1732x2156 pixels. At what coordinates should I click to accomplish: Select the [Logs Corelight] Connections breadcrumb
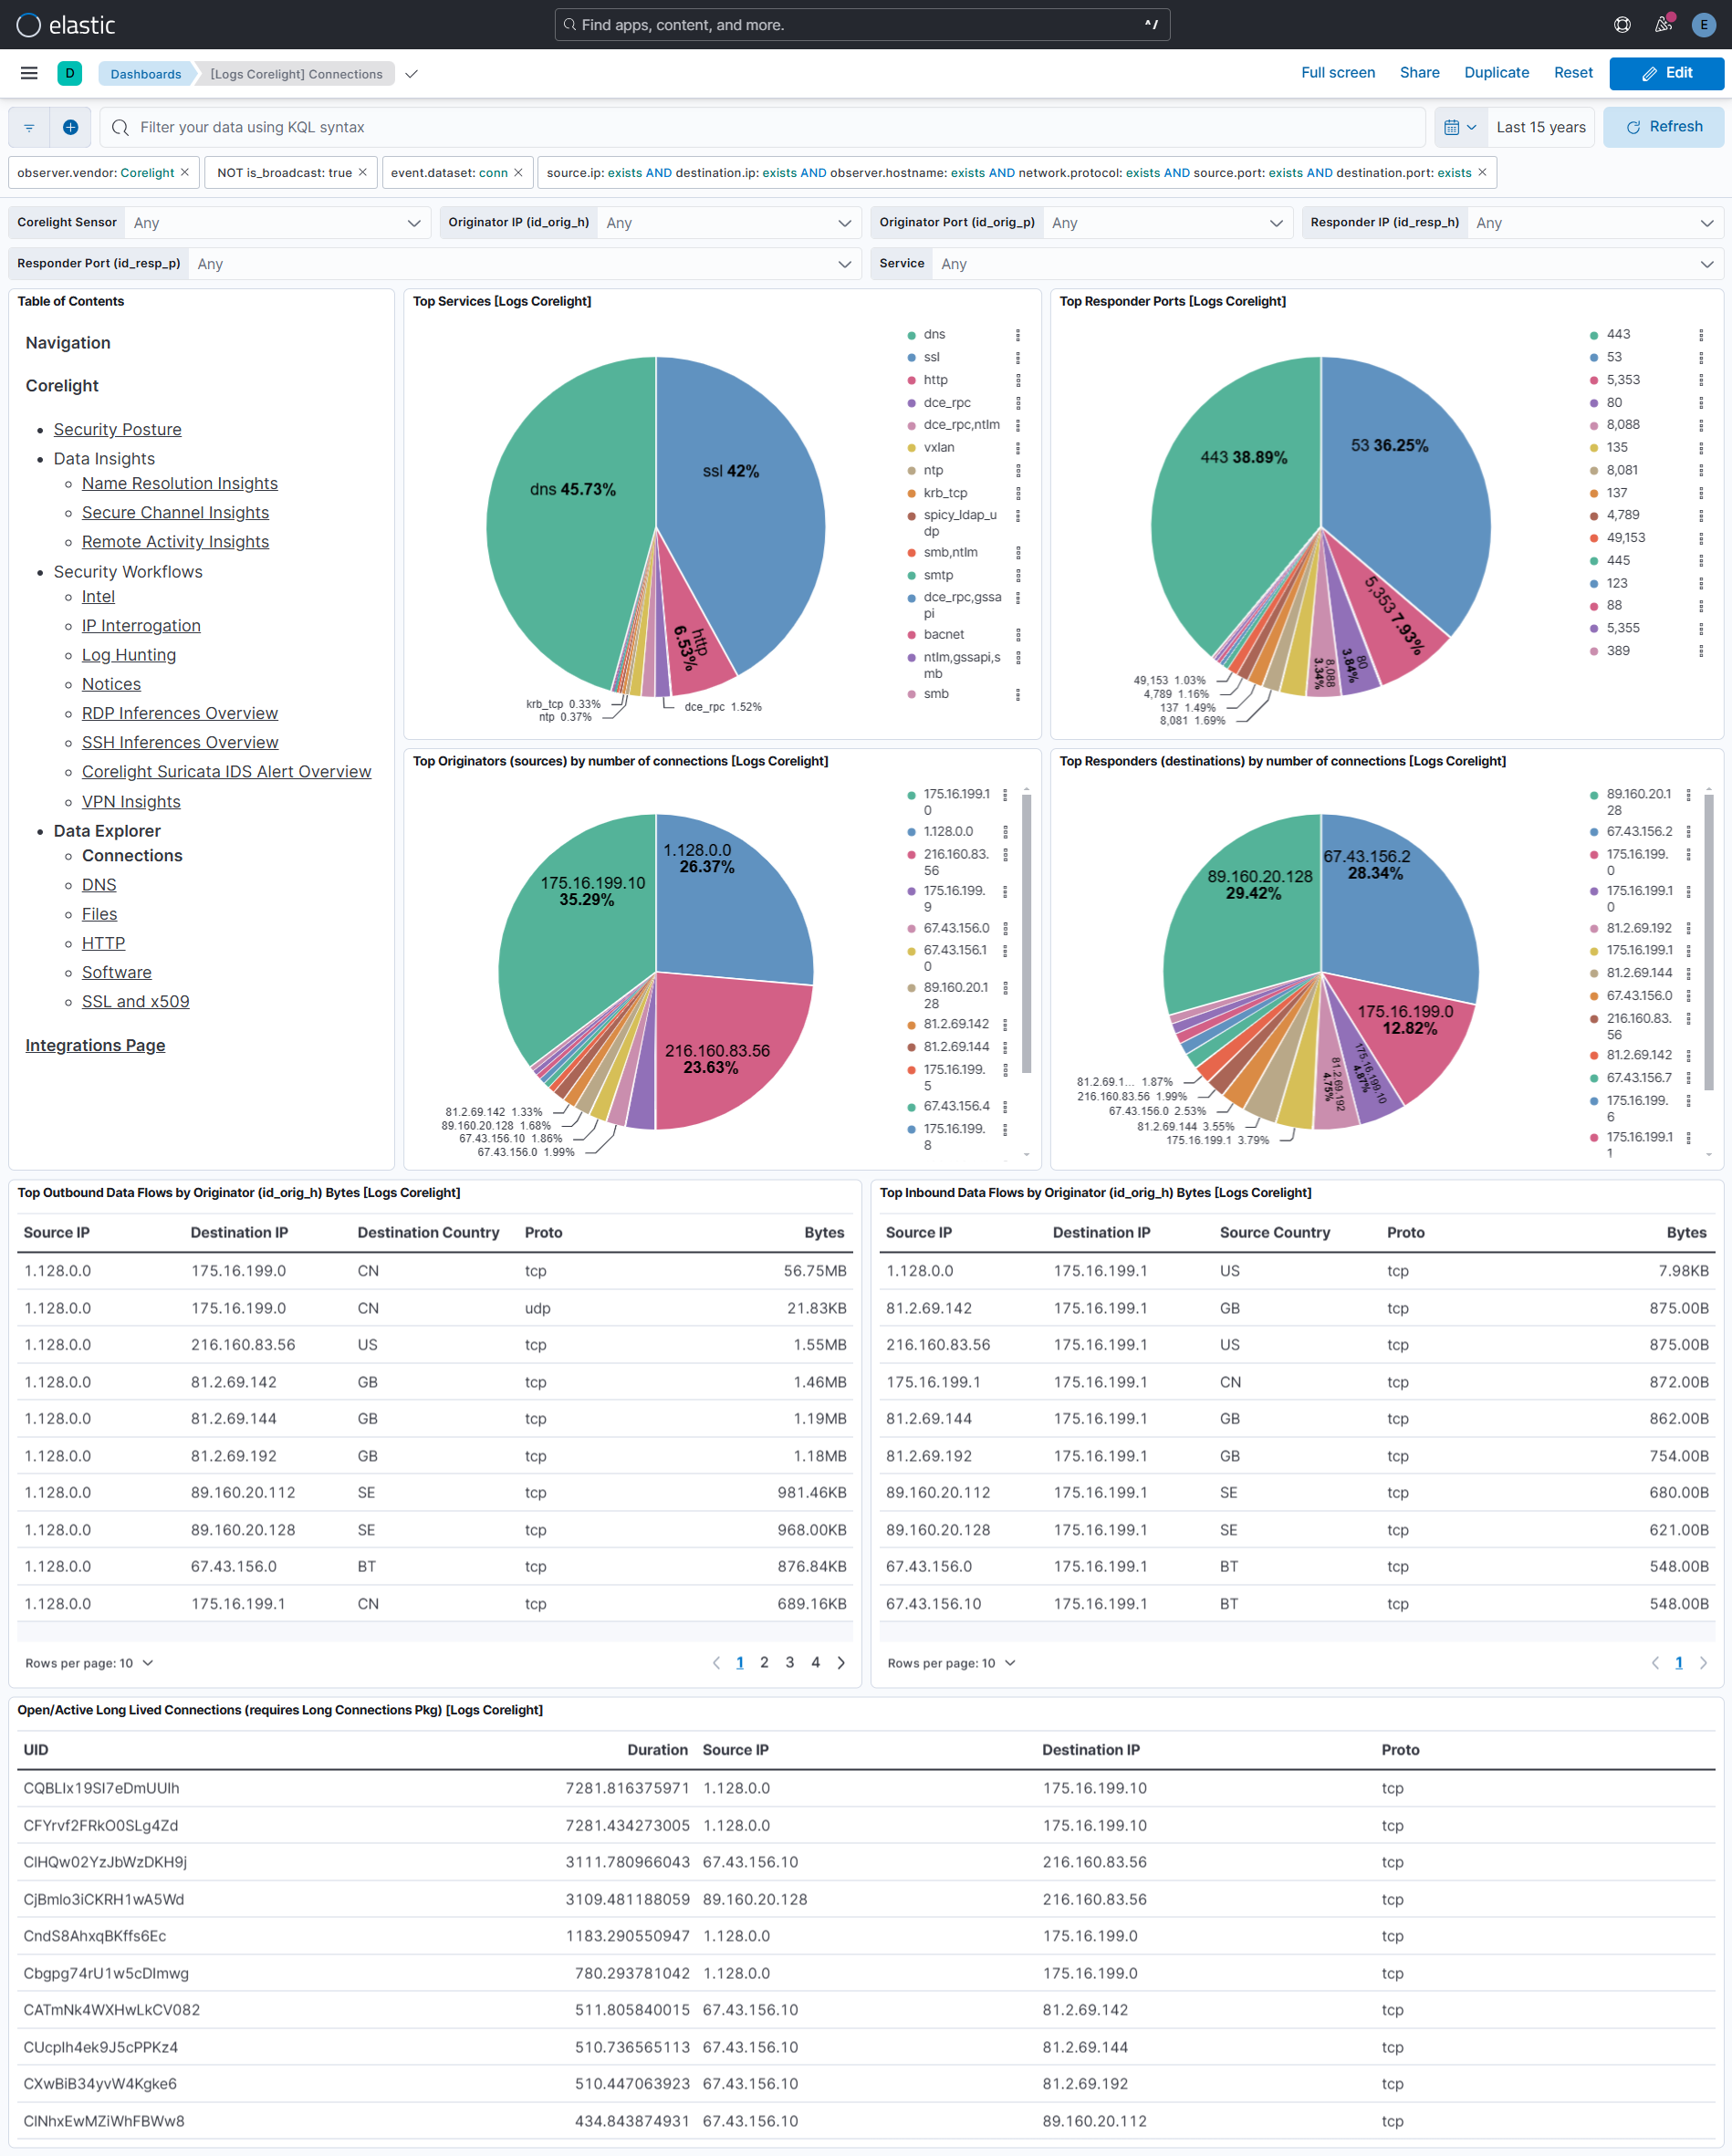click(296, 73)
